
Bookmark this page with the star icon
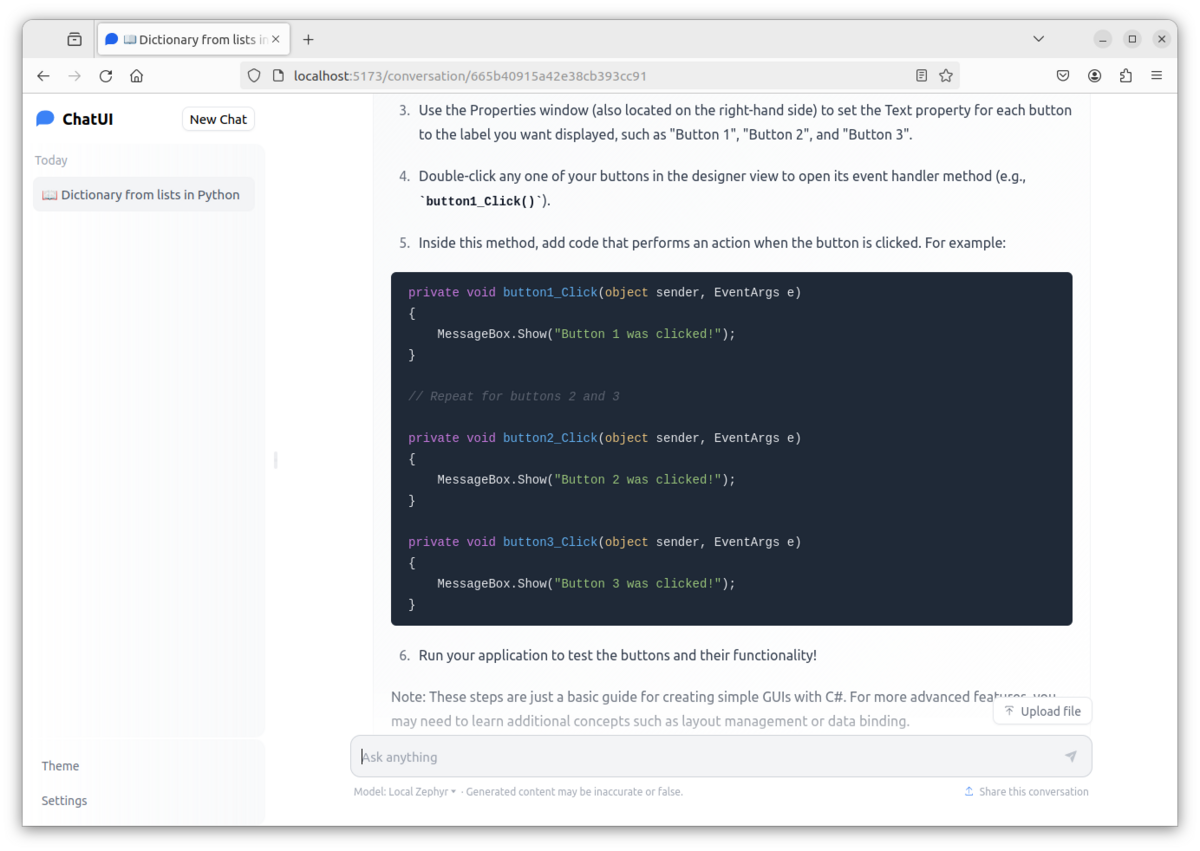point(946,76)
